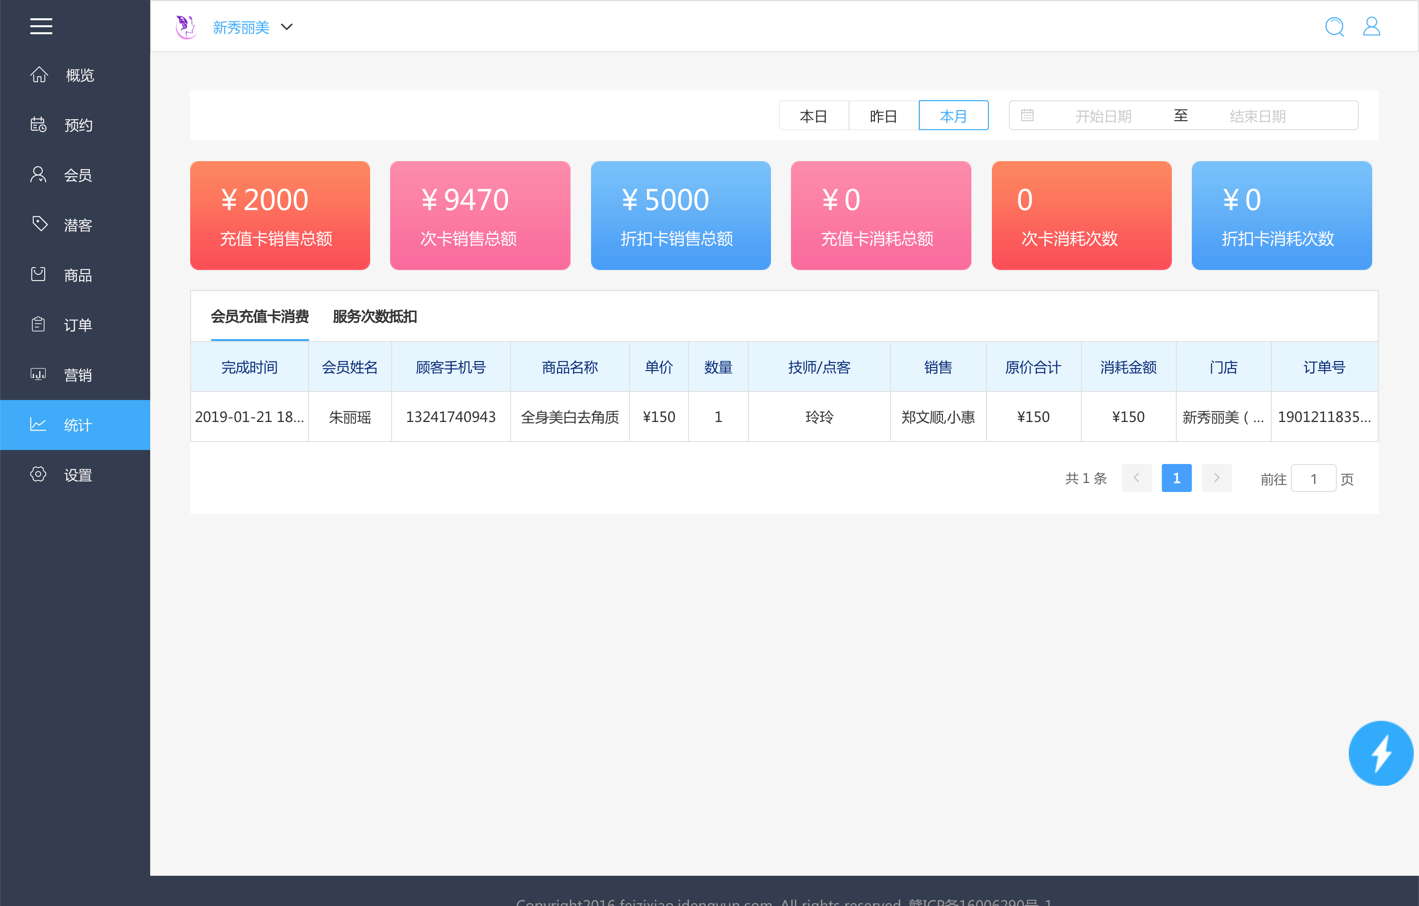Click the 统计 line chart icon
This screenshot has height=906, width=1419.
(x=38, y=424)
